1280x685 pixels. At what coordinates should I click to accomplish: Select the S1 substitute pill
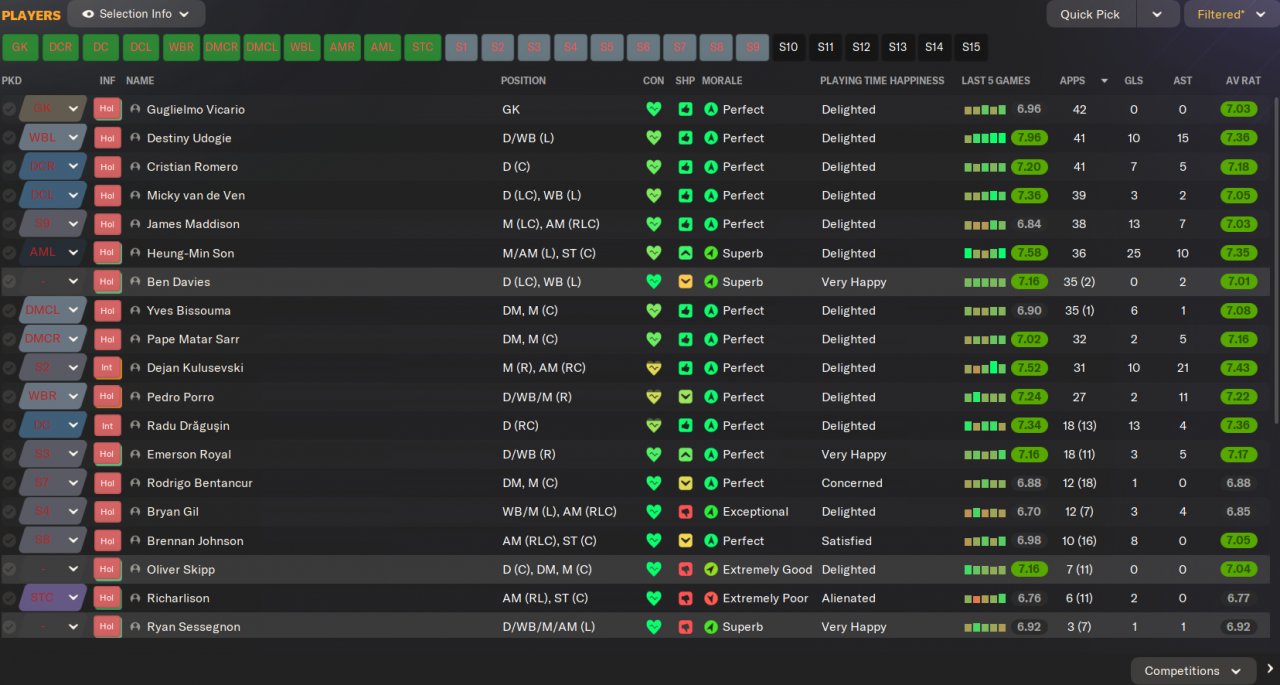(461, 47)
